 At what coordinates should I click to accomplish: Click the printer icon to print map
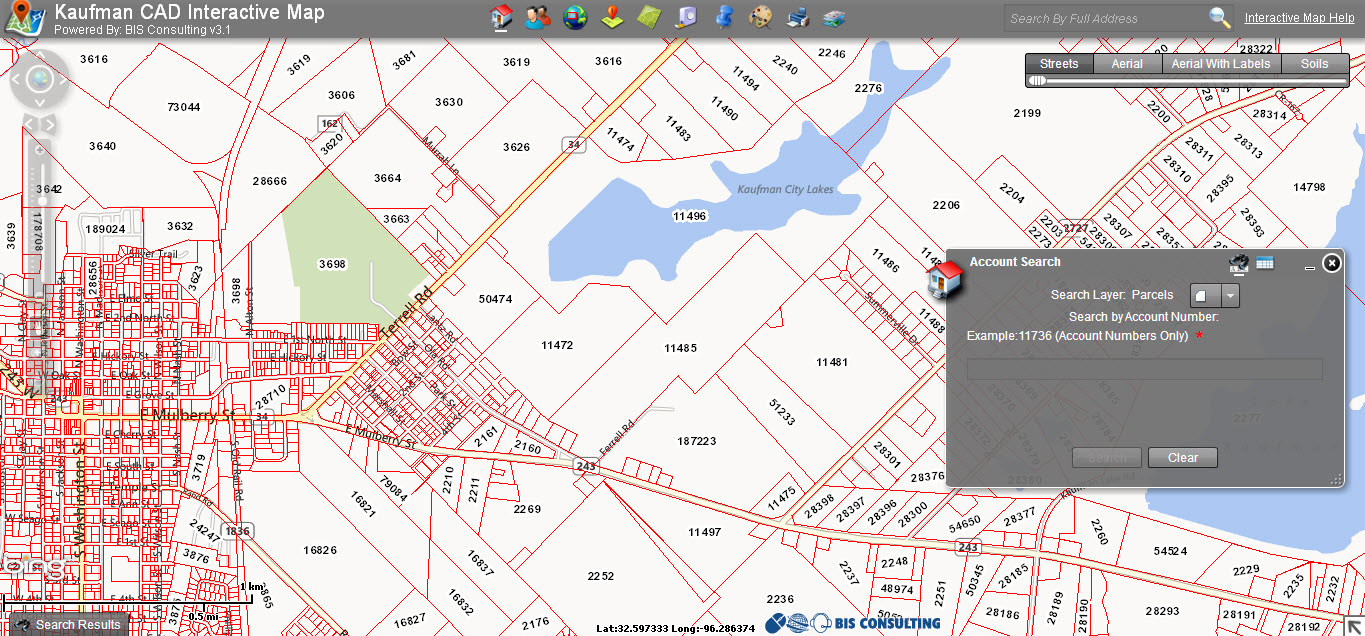pyautogui.click(x=798, y=17)
